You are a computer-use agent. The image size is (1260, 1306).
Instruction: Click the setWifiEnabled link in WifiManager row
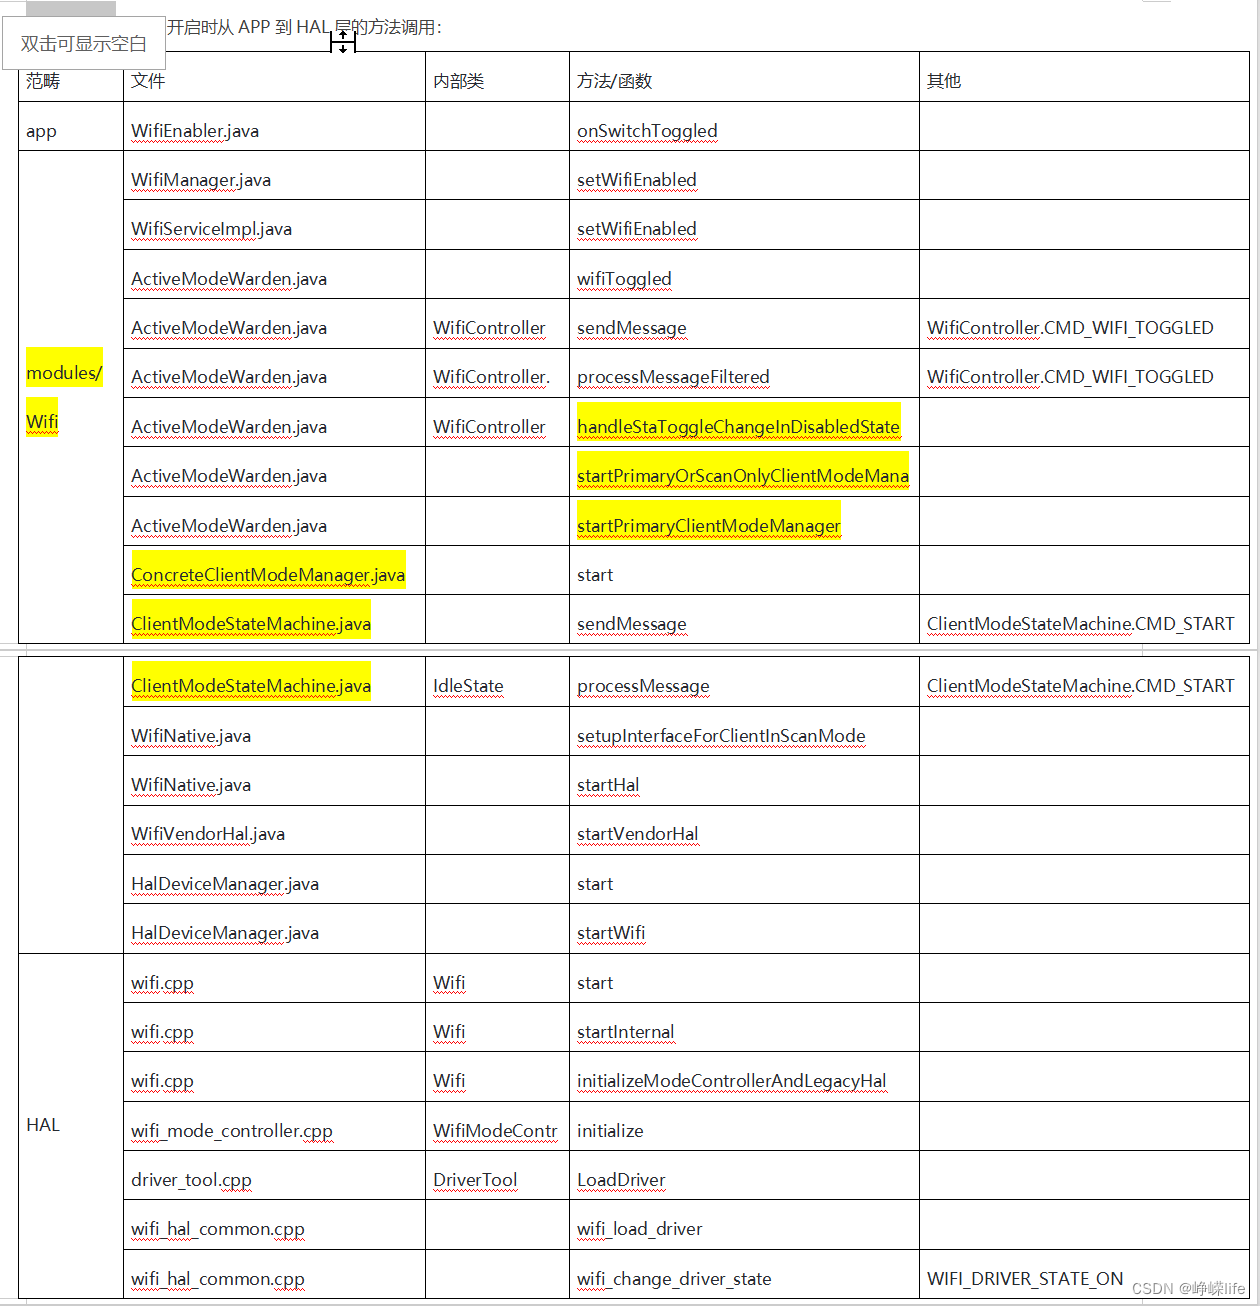[636, 180]
